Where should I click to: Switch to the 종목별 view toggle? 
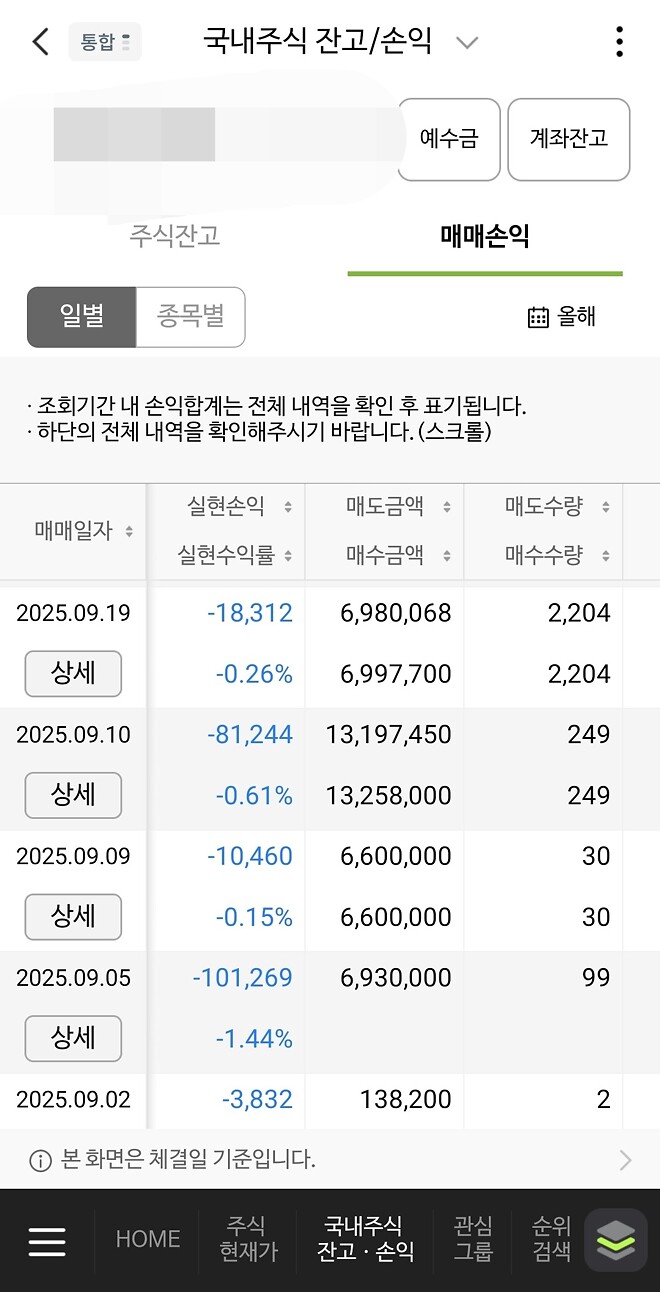click(x=191, y=316)
